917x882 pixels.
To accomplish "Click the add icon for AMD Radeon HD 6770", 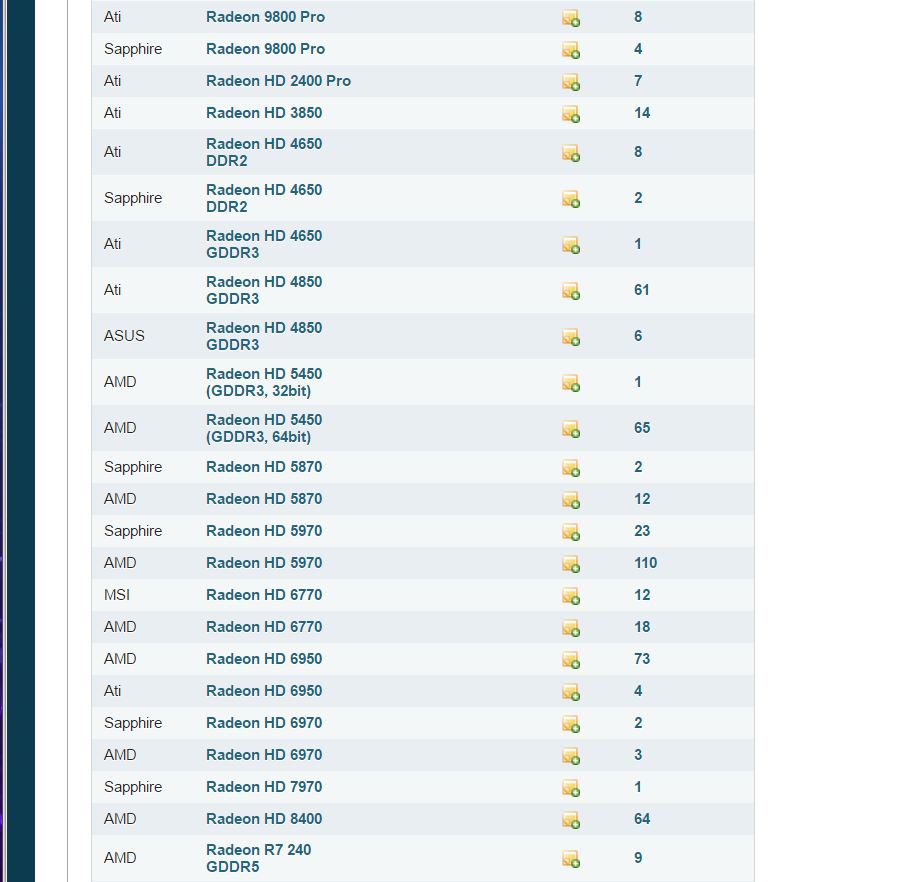I will 571,628.
